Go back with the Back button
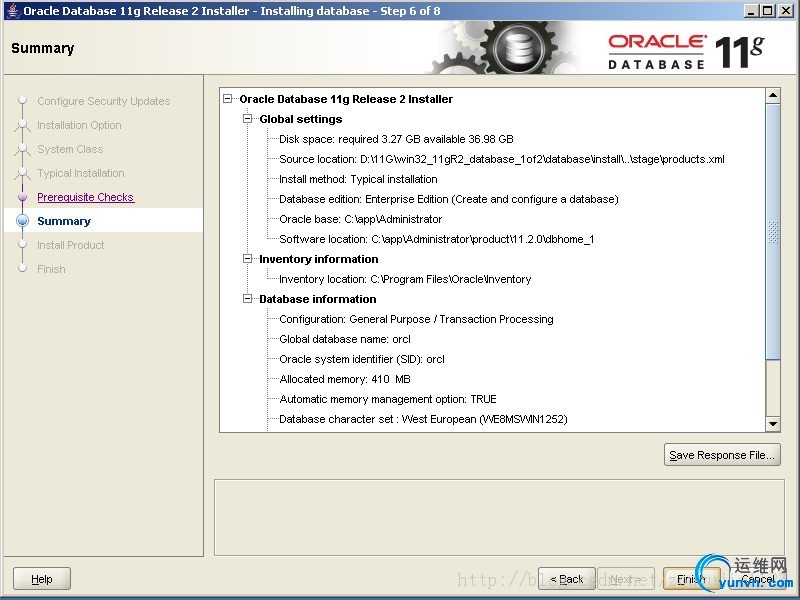 click(567, 579)
